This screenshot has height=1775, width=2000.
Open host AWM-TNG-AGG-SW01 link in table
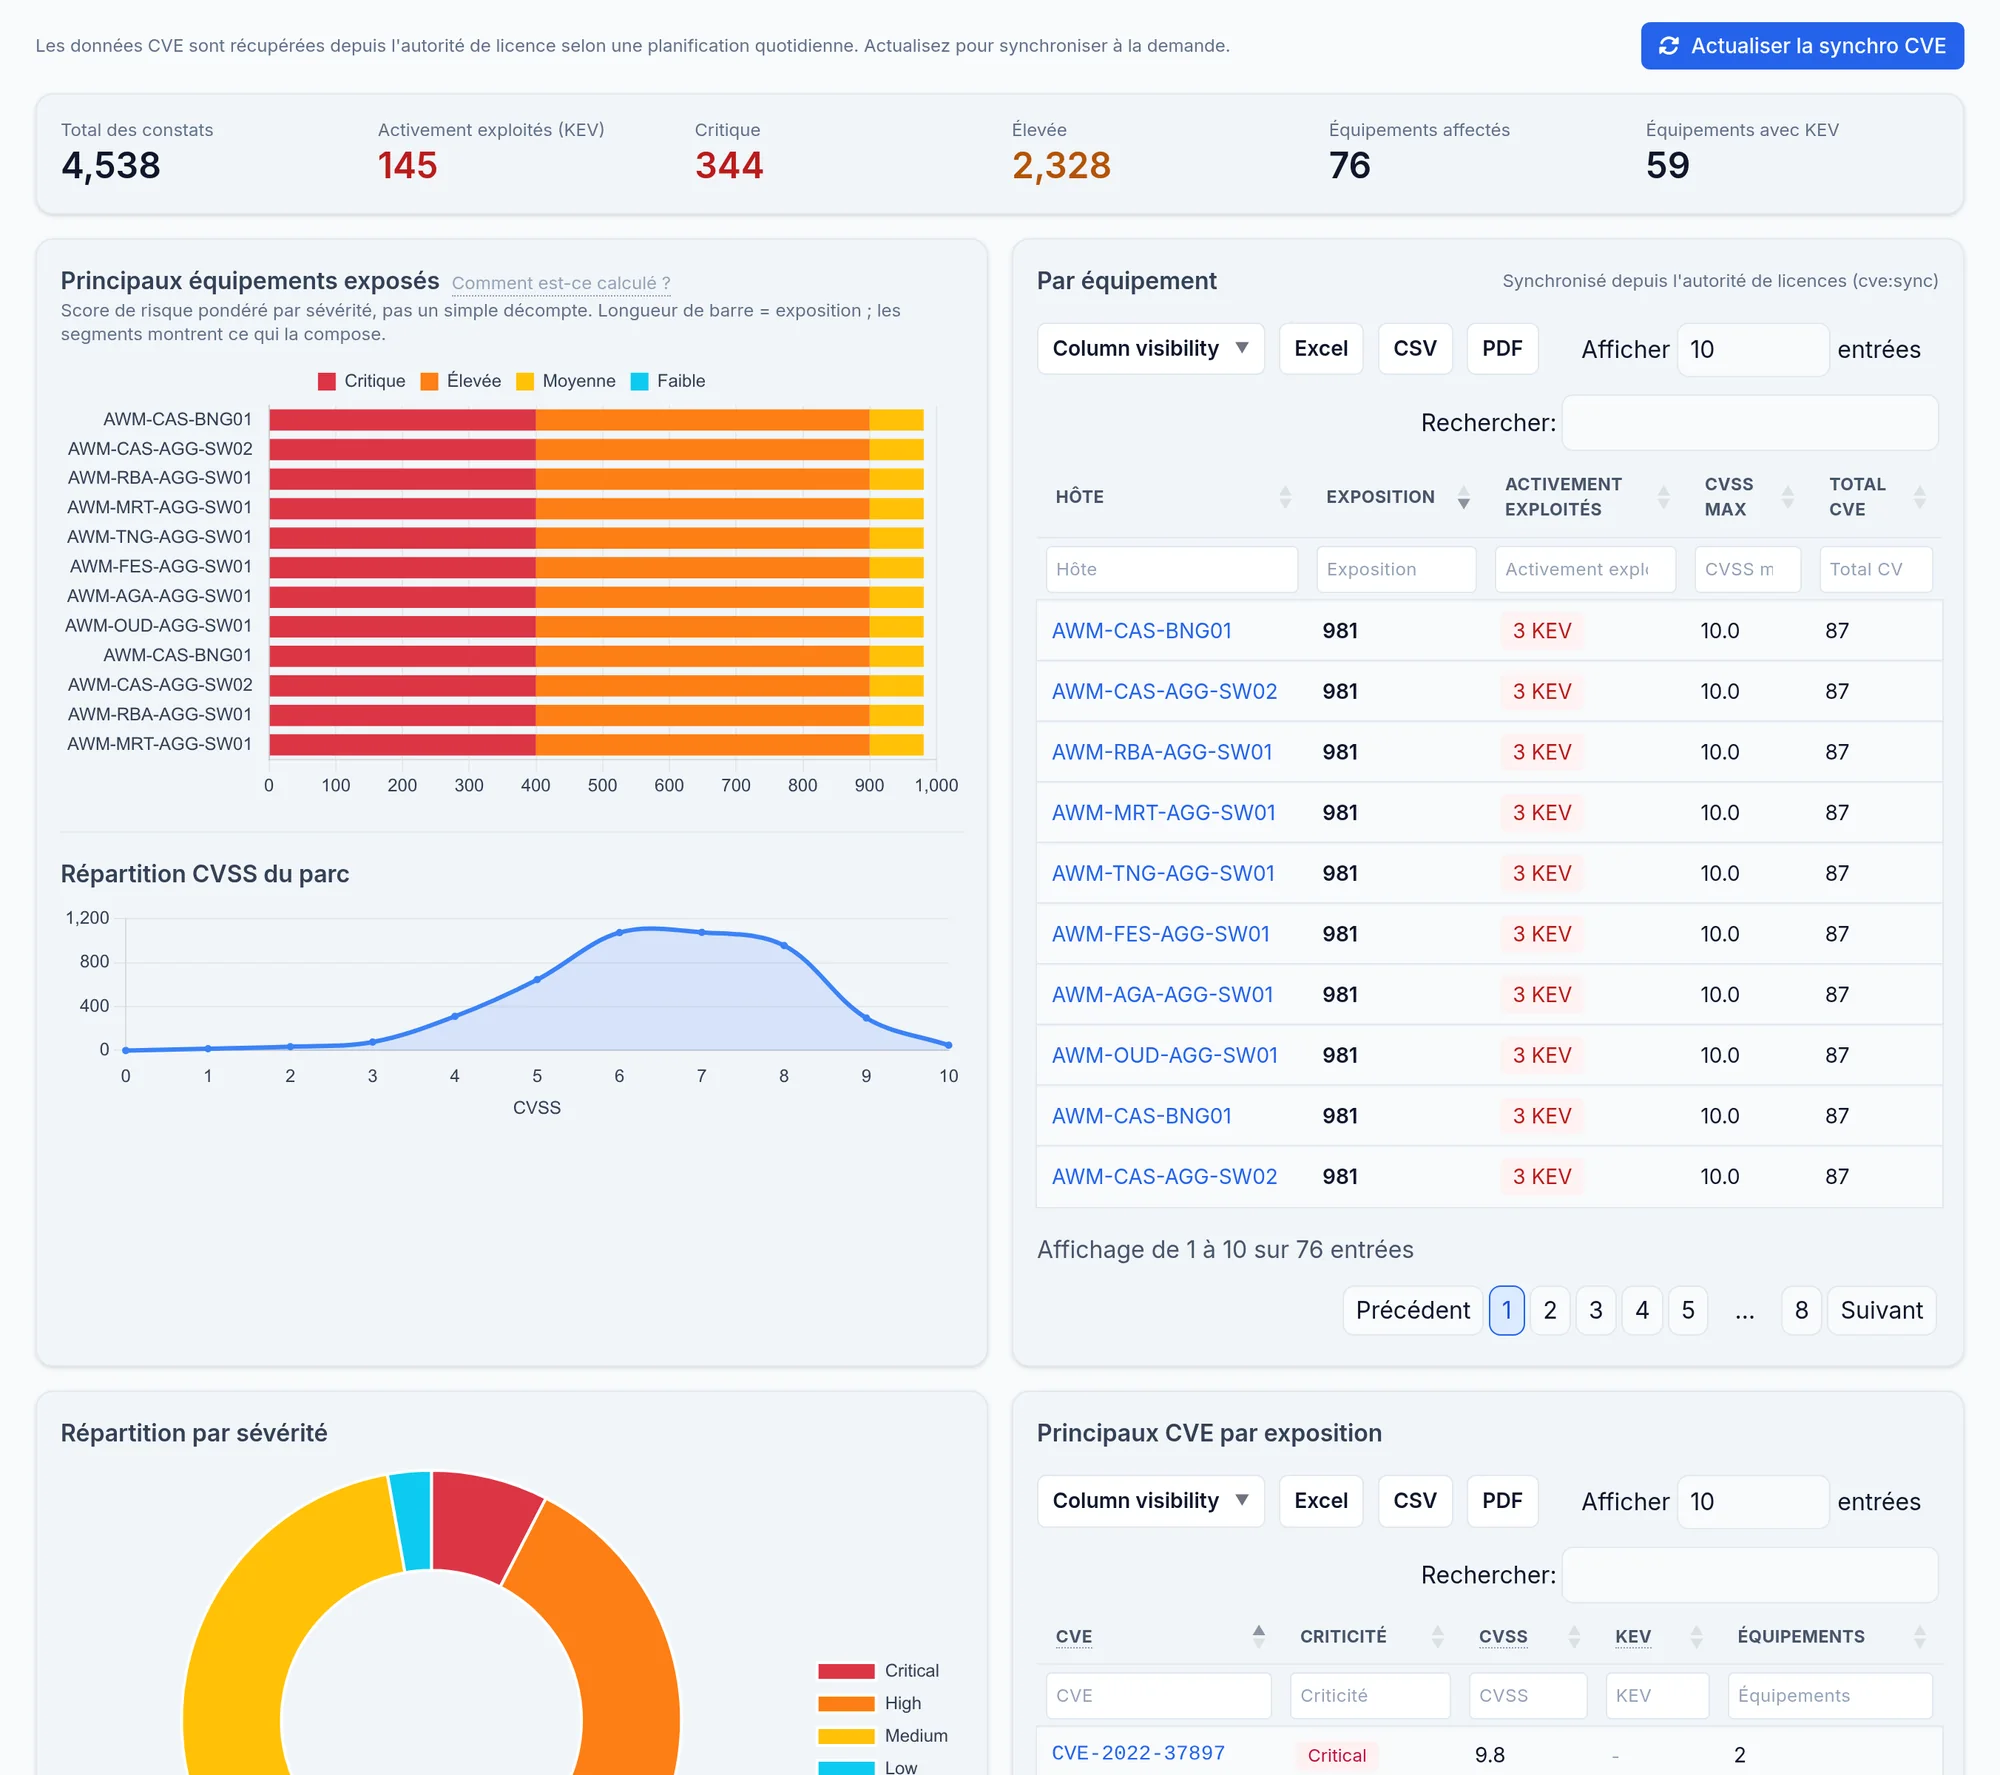point(1163,873)
